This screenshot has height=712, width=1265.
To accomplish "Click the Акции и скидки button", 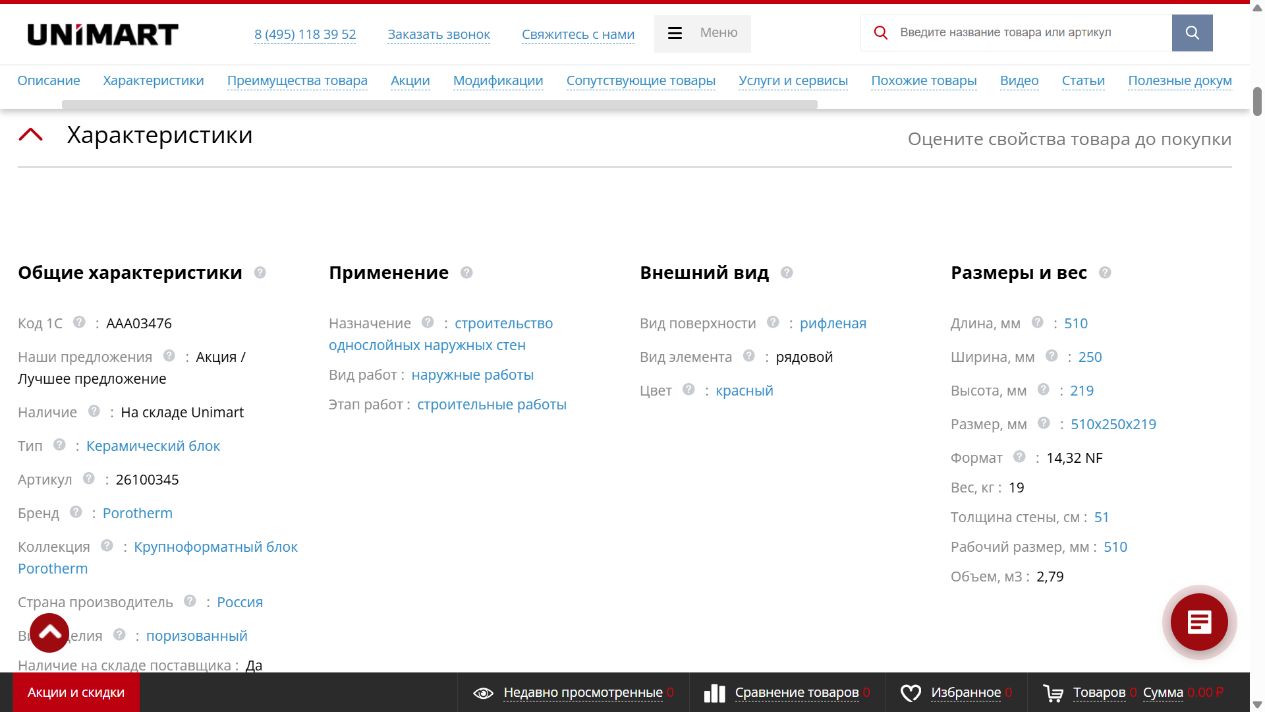I will click(x=76, y=692).
